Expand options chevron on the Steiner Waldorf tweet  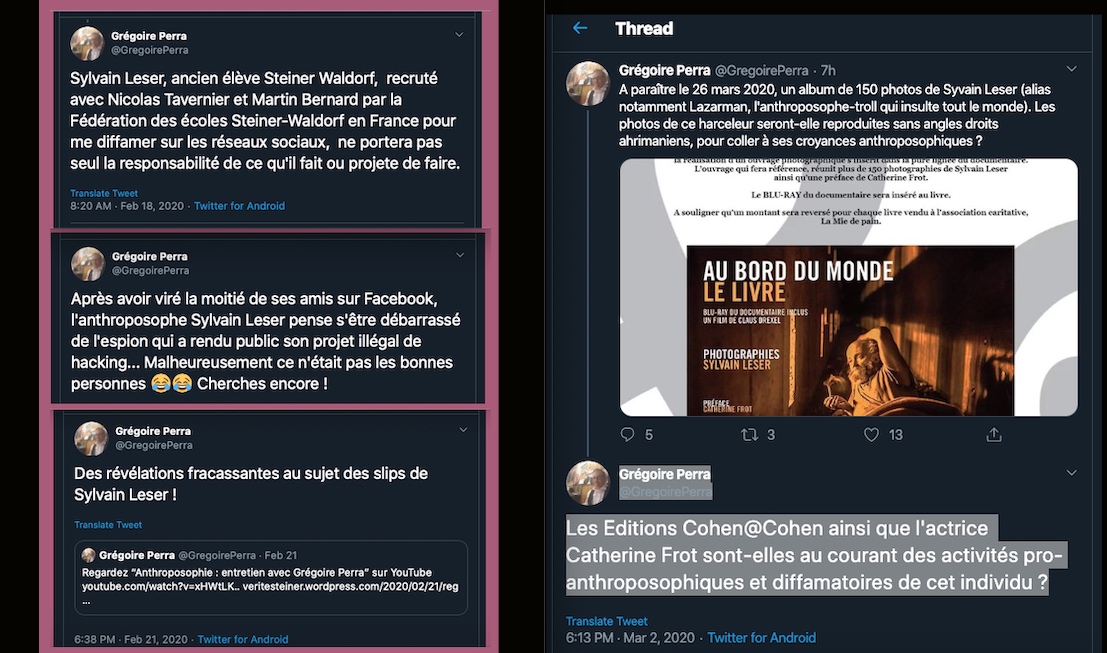pyautogui.click(x=459, y=35)
